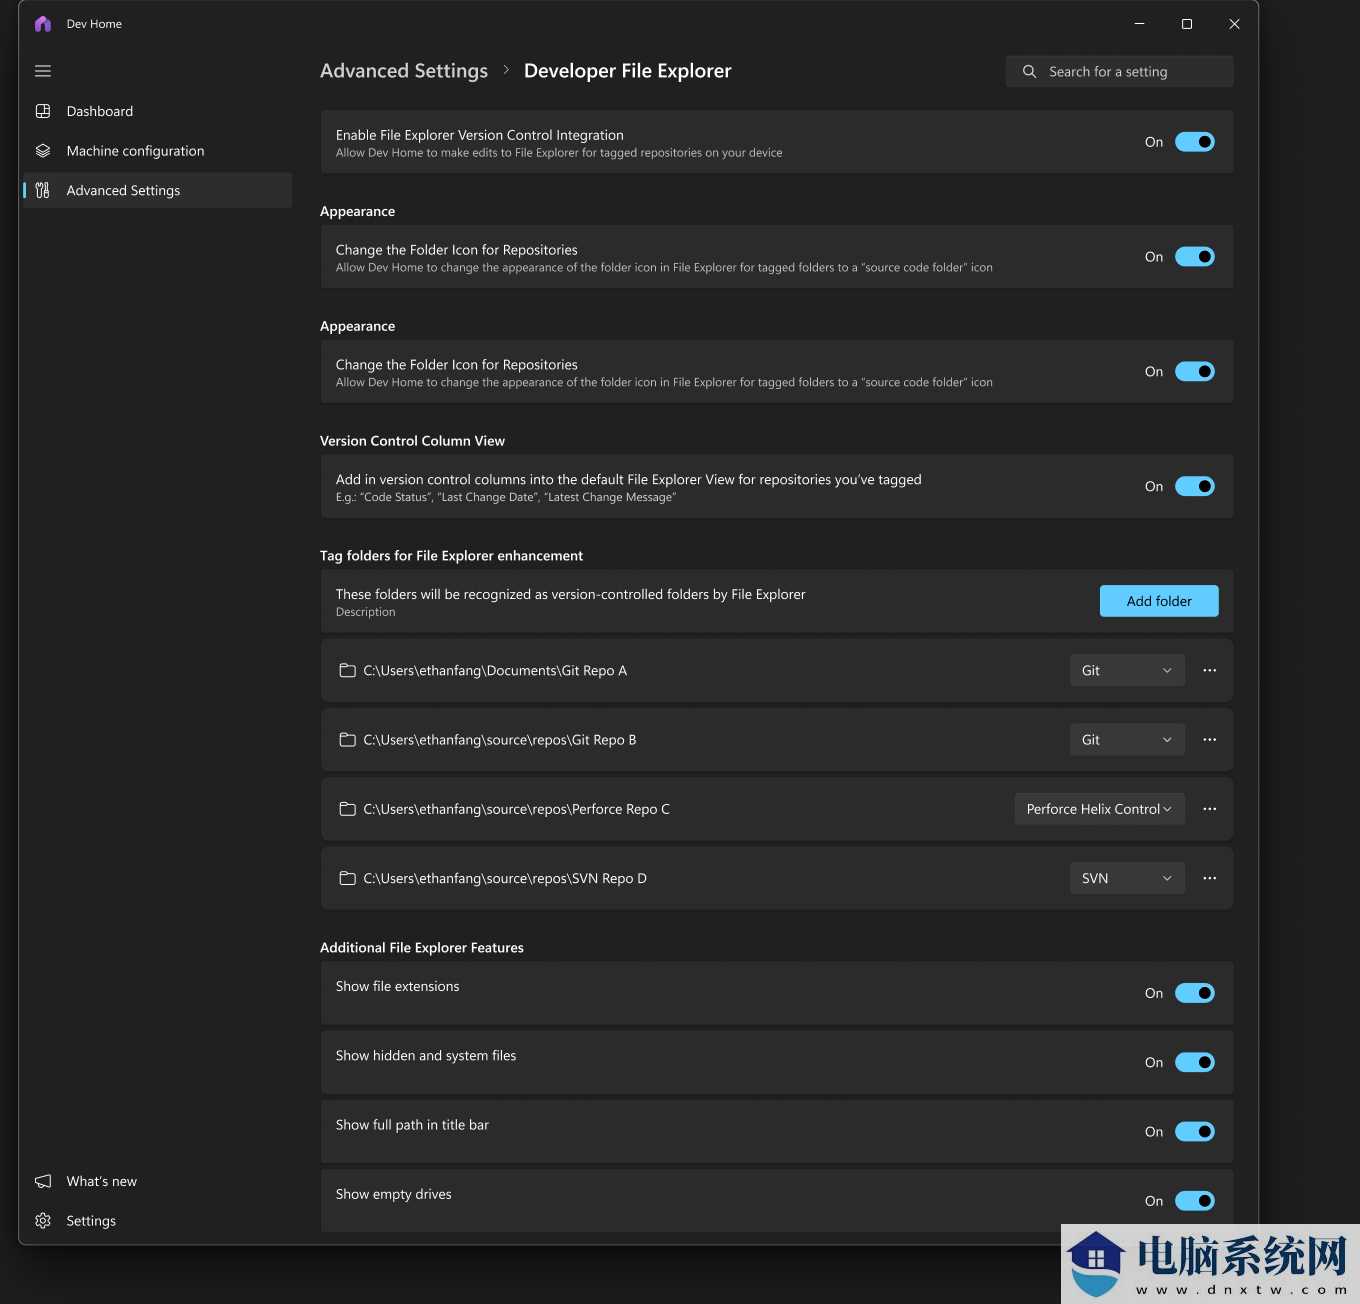Click the Settings gear icon in sidebar
The image size is (1360, 1304).
(43, 1221)
